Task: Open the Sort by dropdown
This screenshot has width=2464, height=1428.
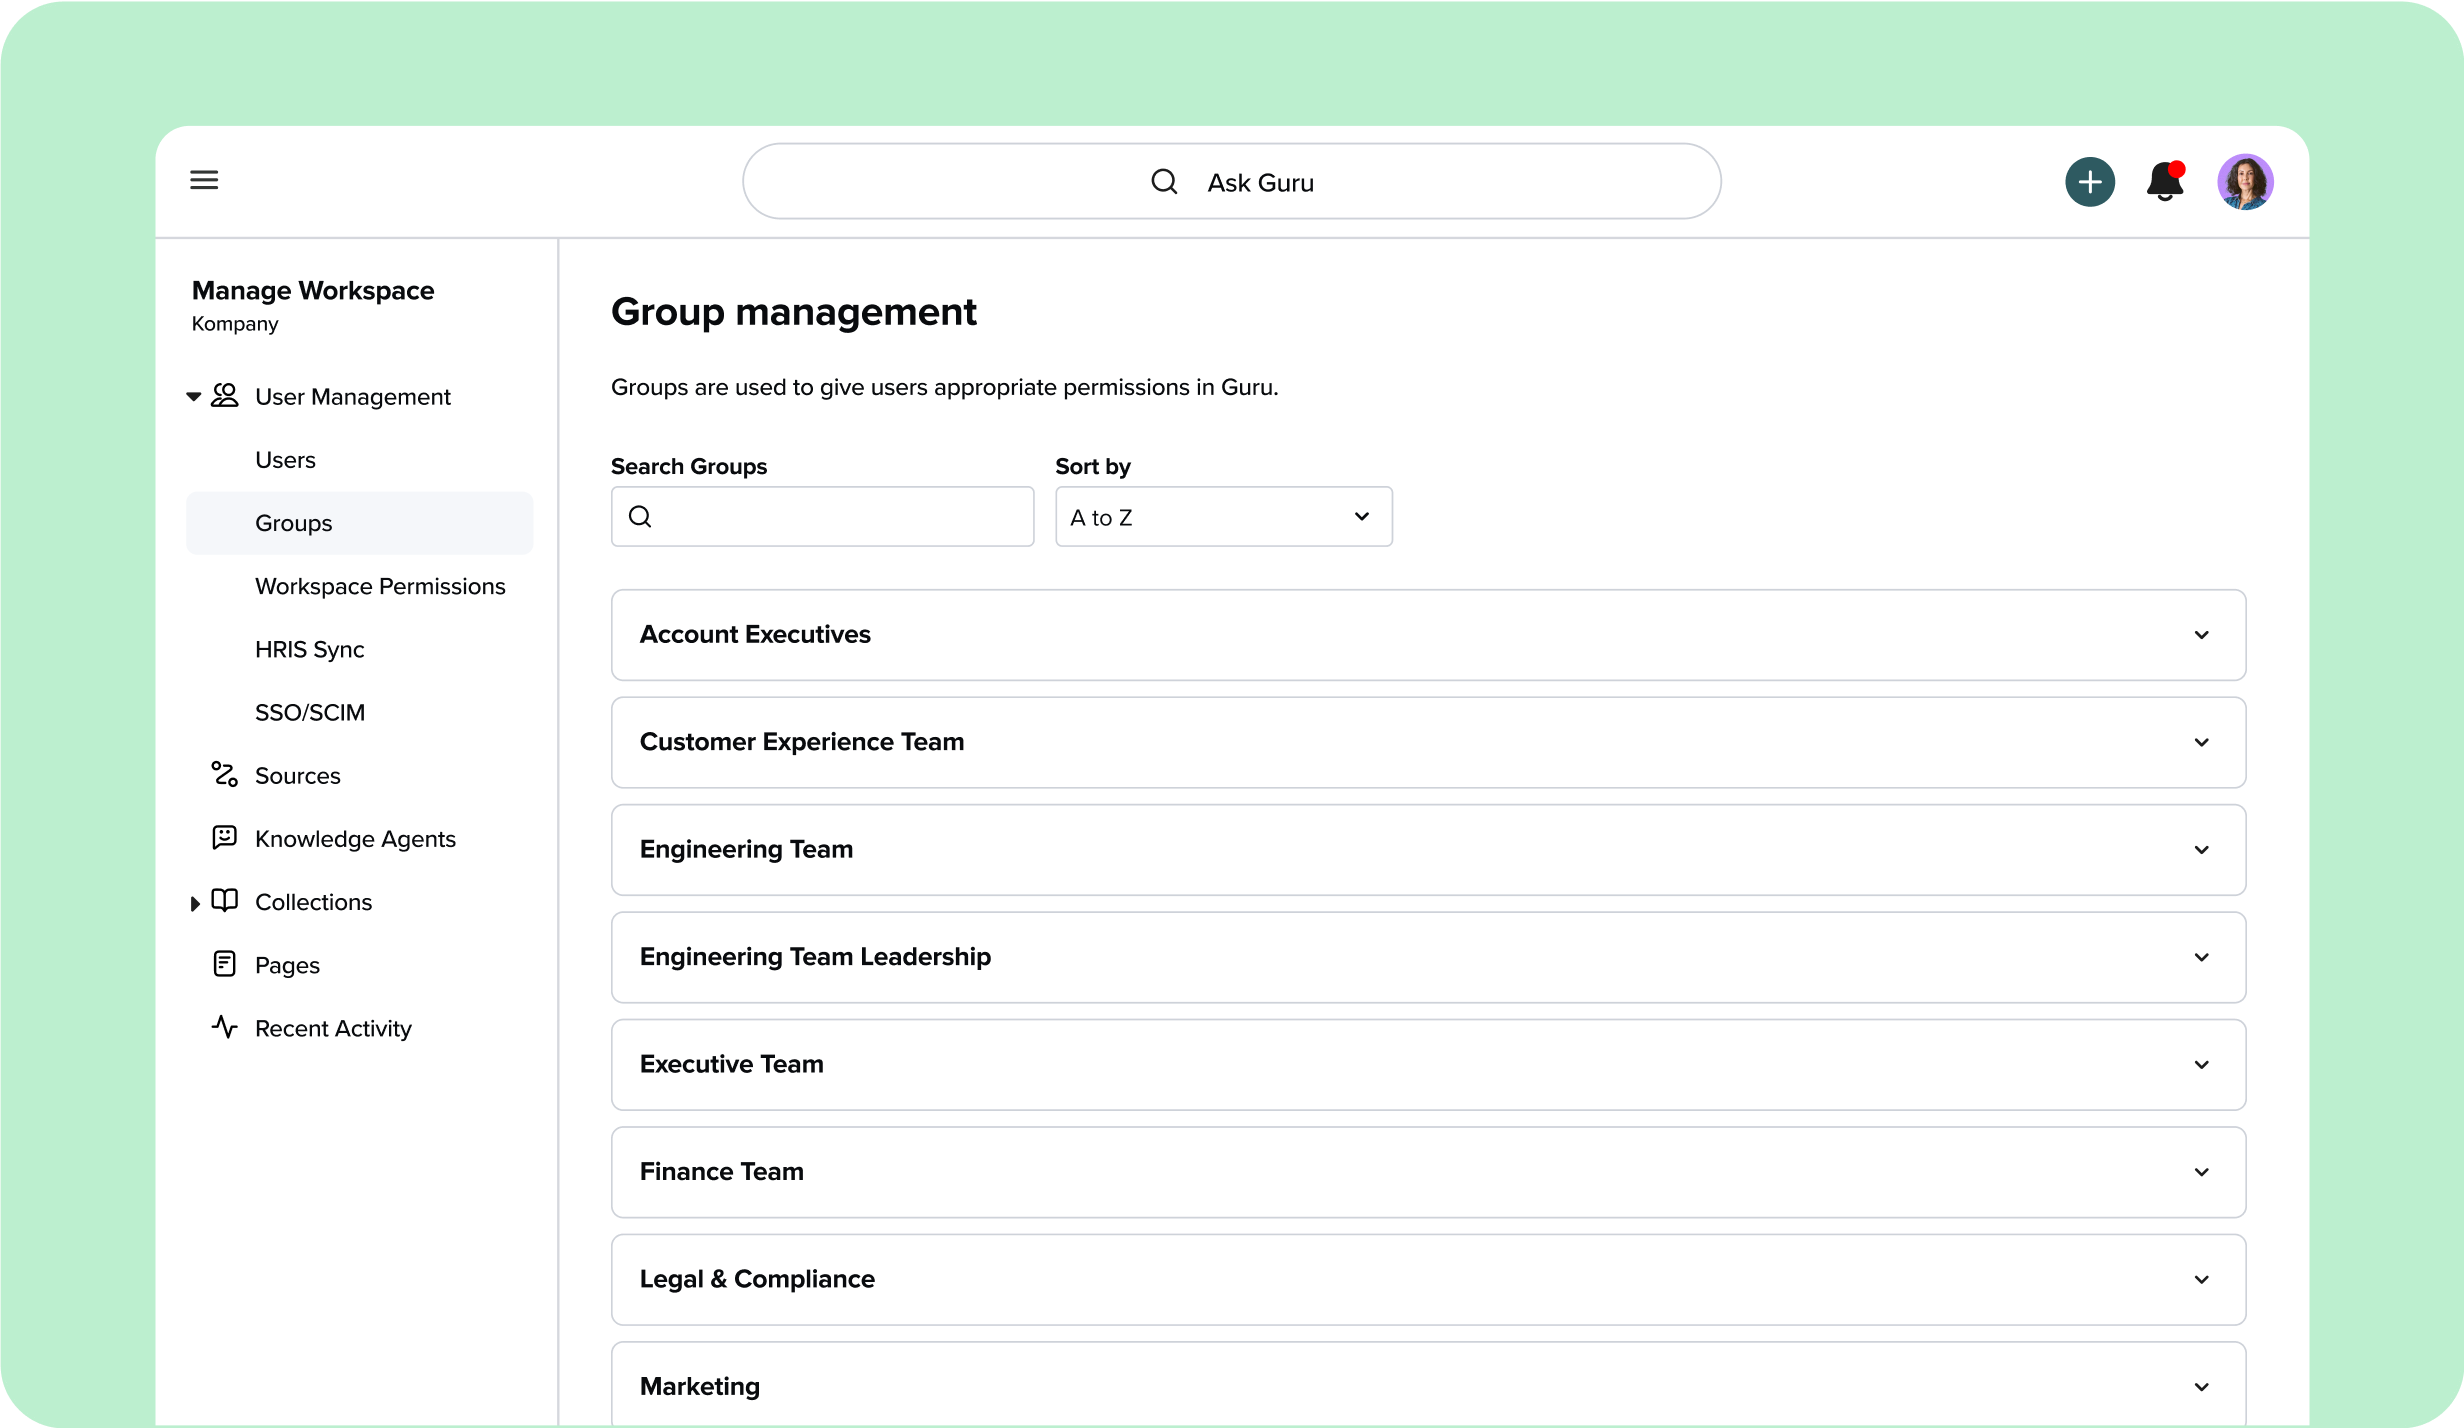Action: click(1223, 517)
